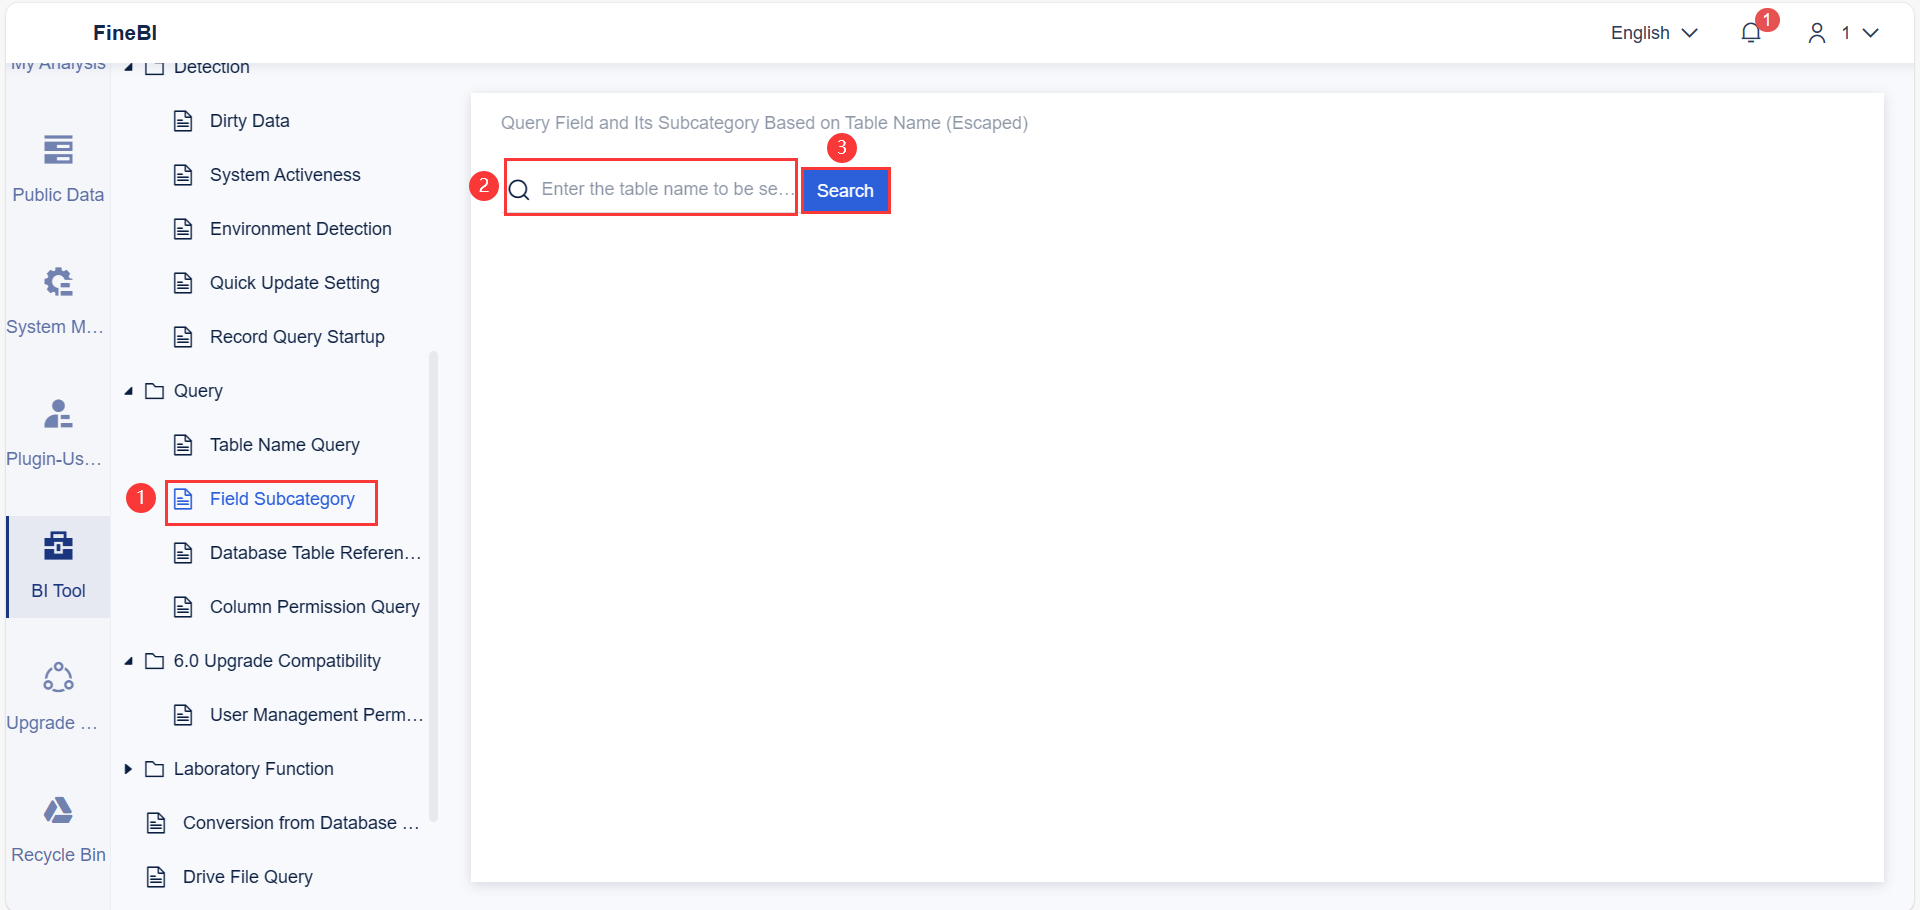Collapse the 6.0 Upgrade Compatibility folder

[x=128, y=661]
